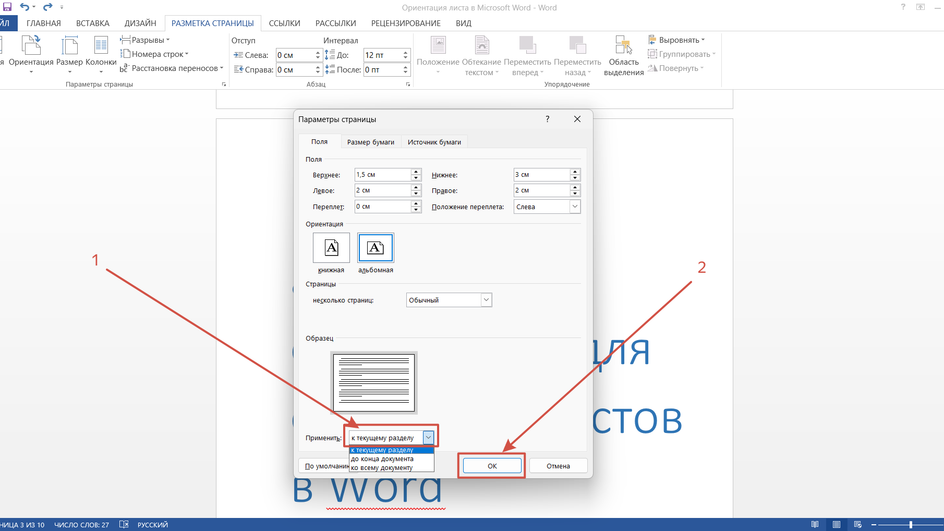
Task: Open the несколько страниц dropdown
Action: coord(449,300)
